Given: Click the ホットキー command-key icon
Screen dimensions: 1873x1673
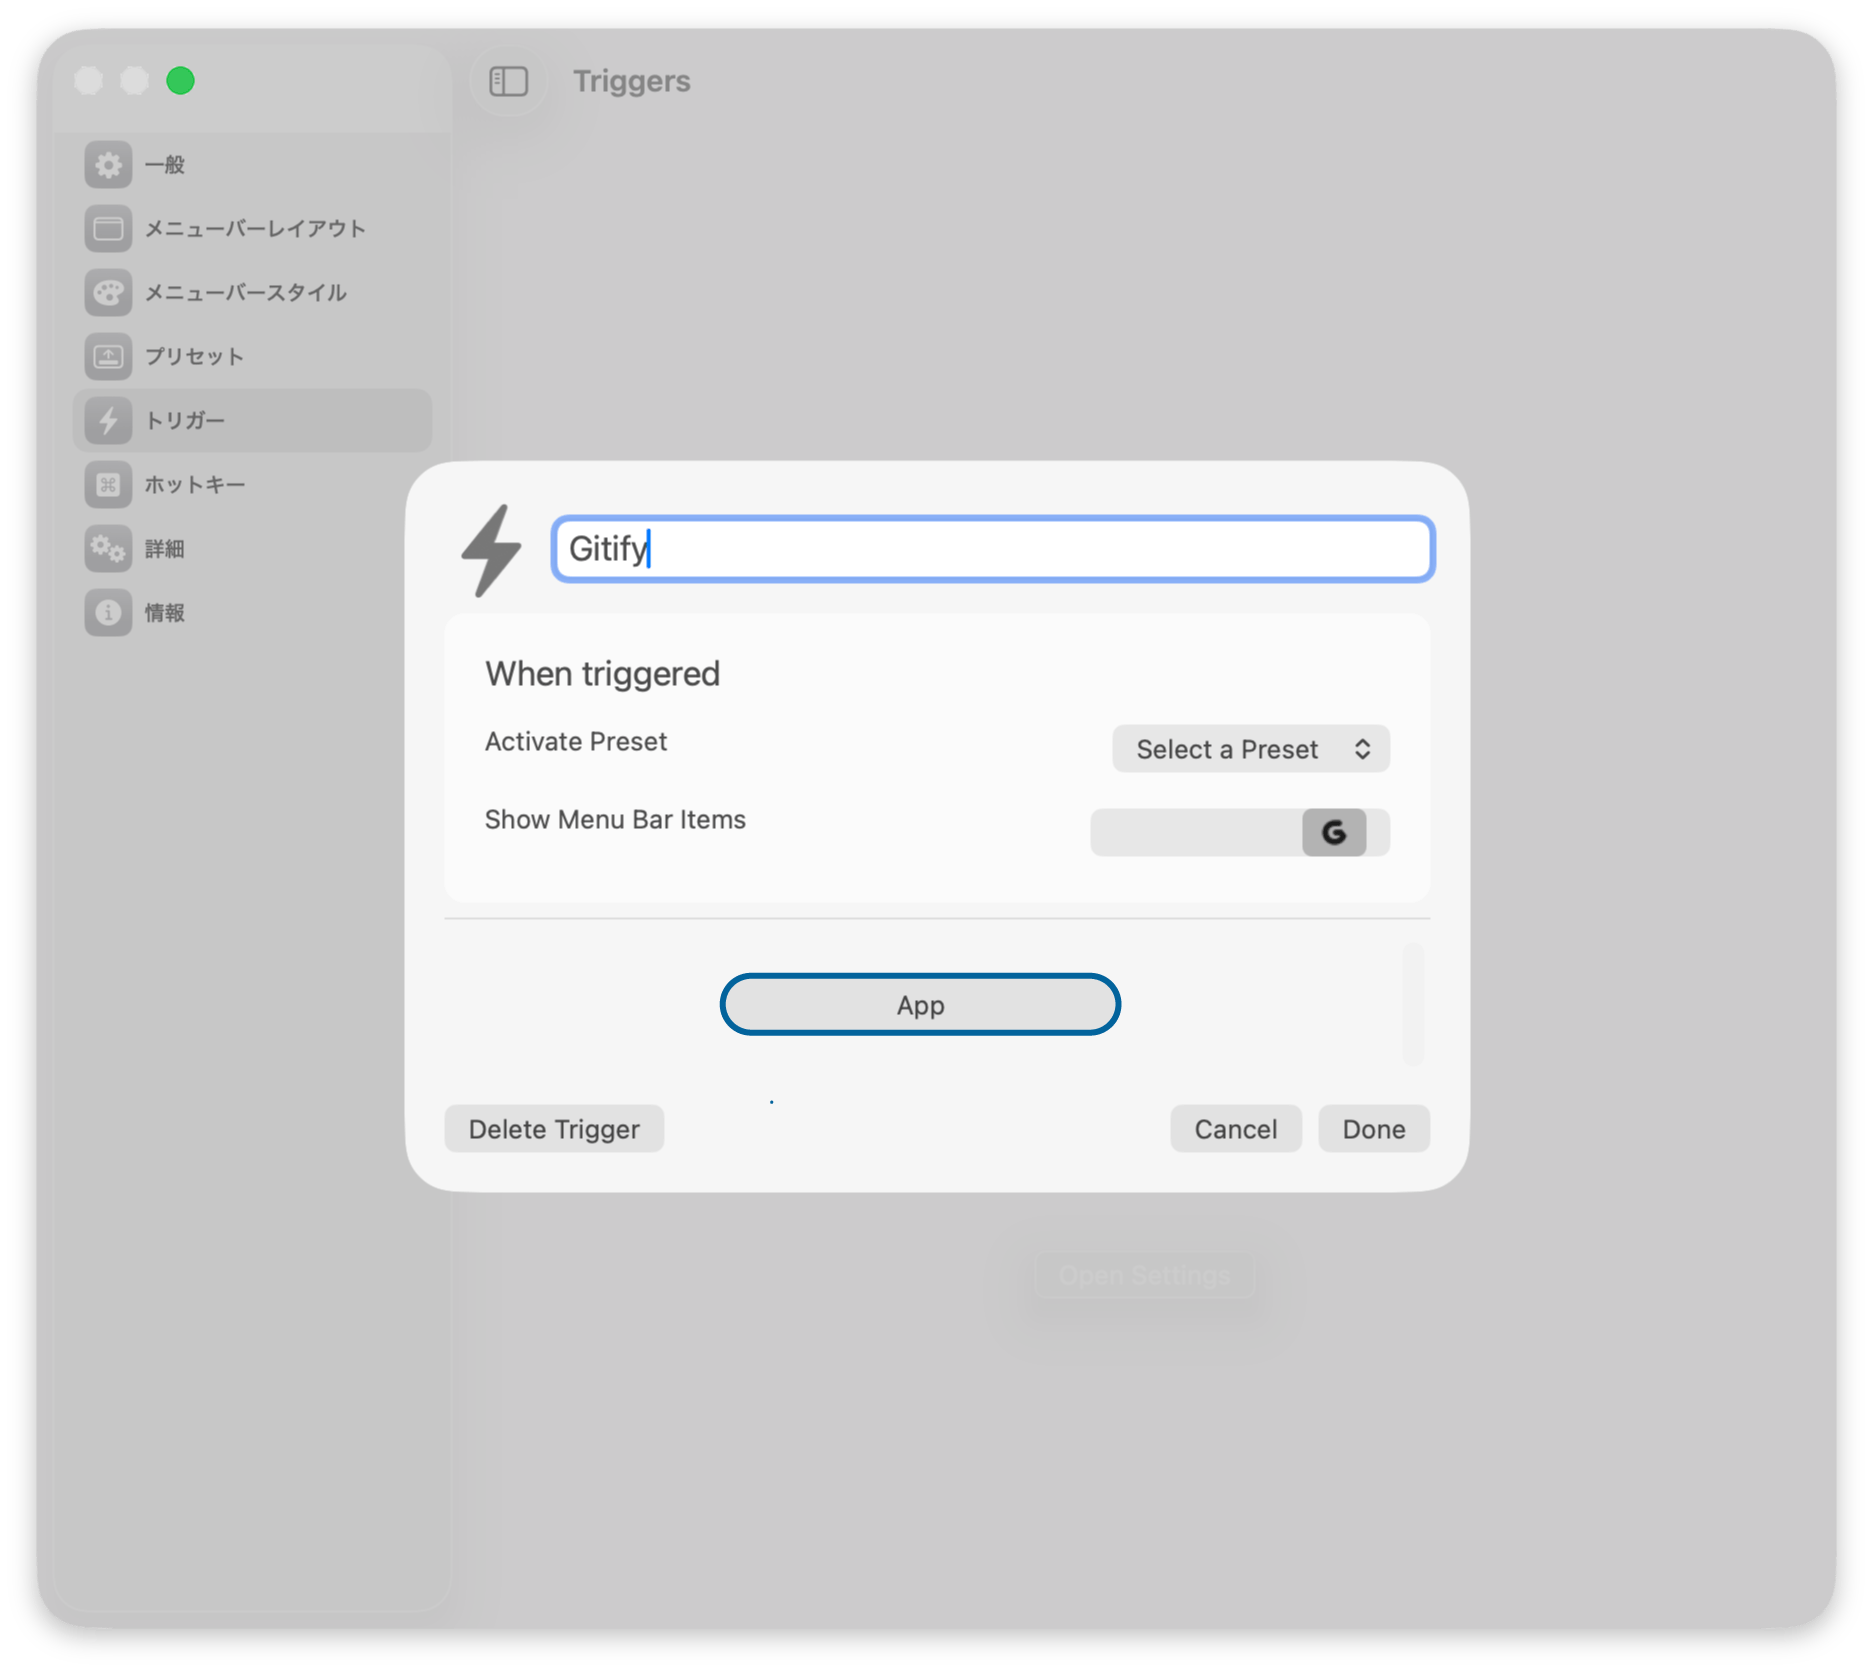Looking at the screenshot, I should click(x=108, y=485).
